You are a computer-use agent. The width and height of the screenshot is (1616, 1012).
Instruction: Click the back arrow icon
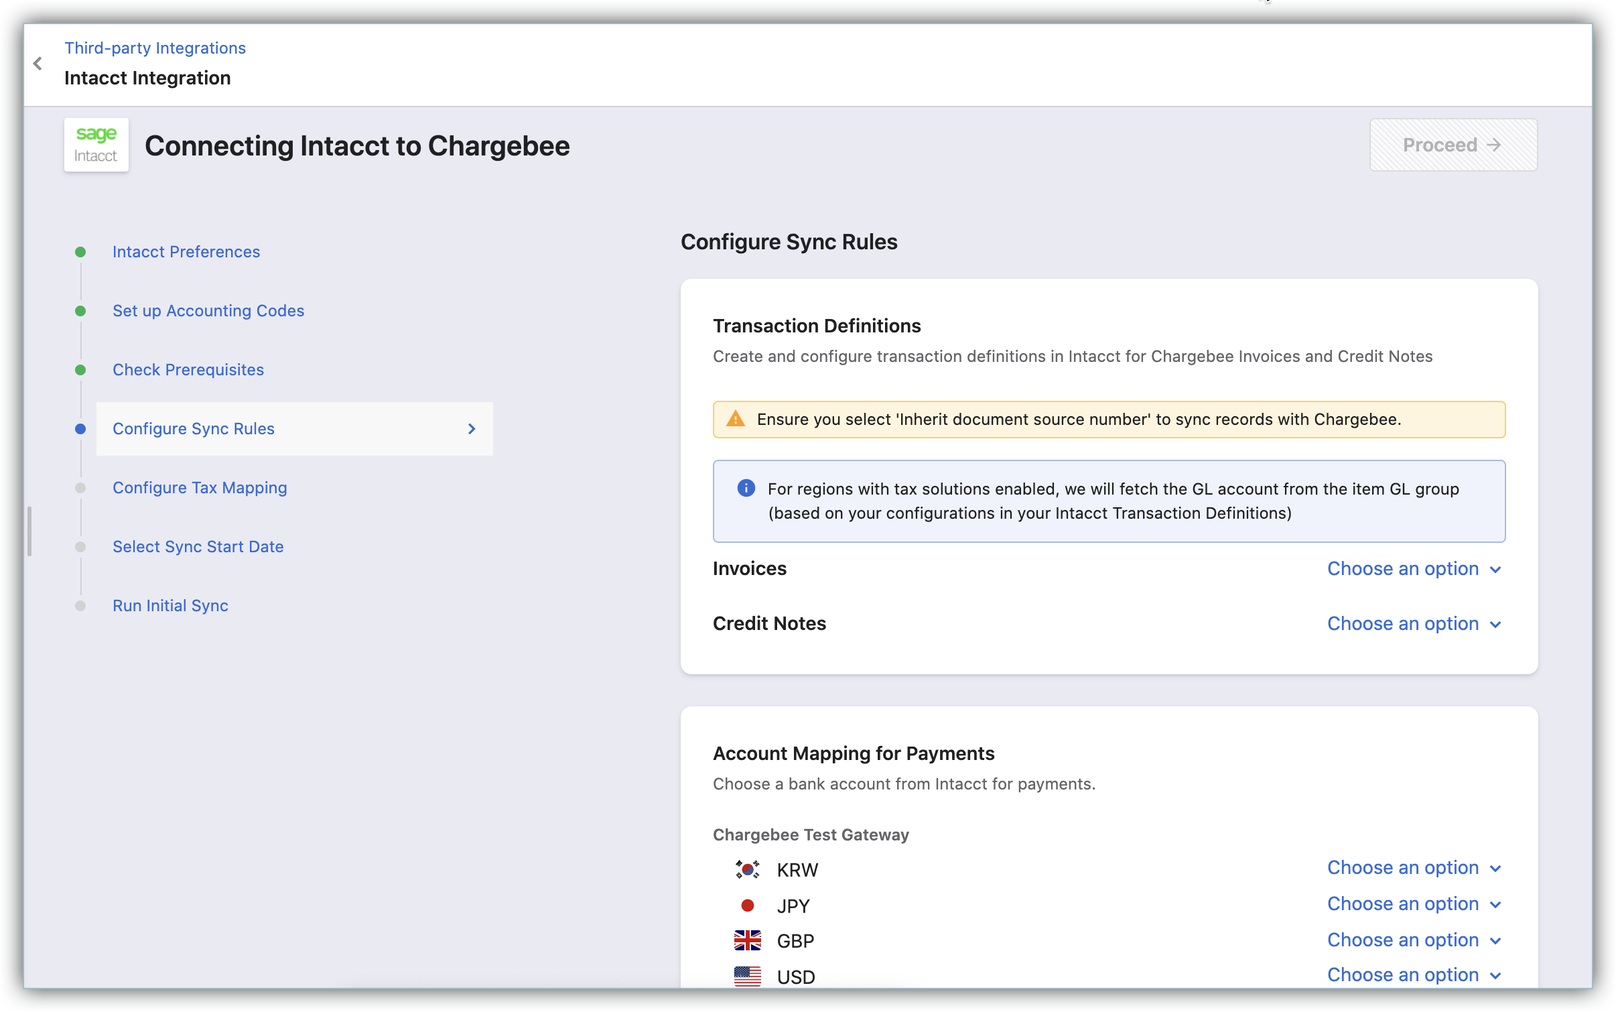(38, 64)
